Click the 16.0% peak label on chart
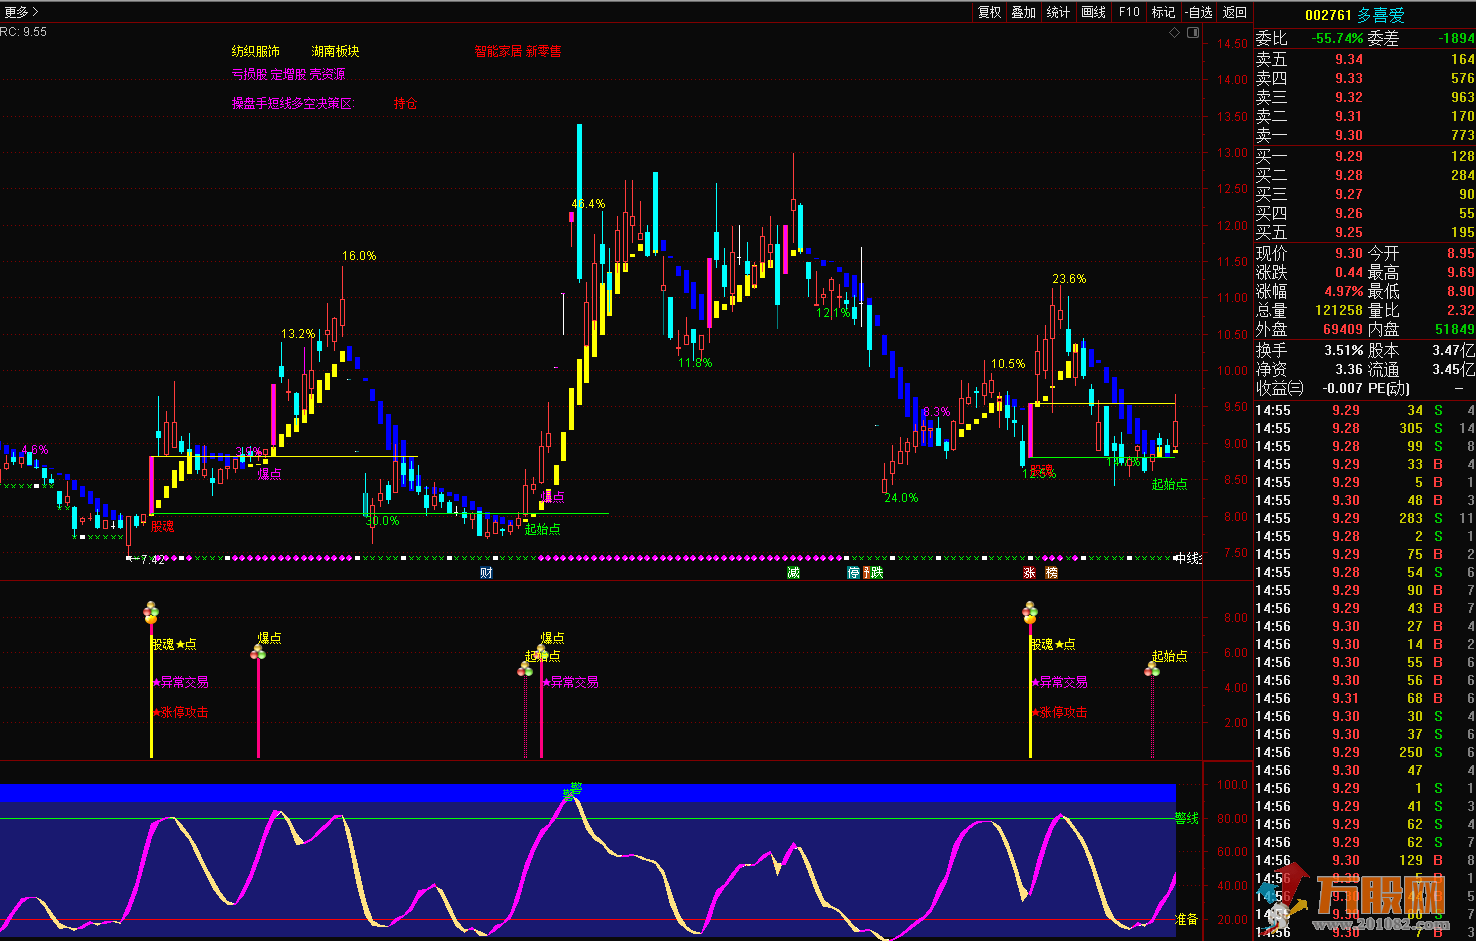The height and width of the screenshot is (941, 1476). [359, 256]
